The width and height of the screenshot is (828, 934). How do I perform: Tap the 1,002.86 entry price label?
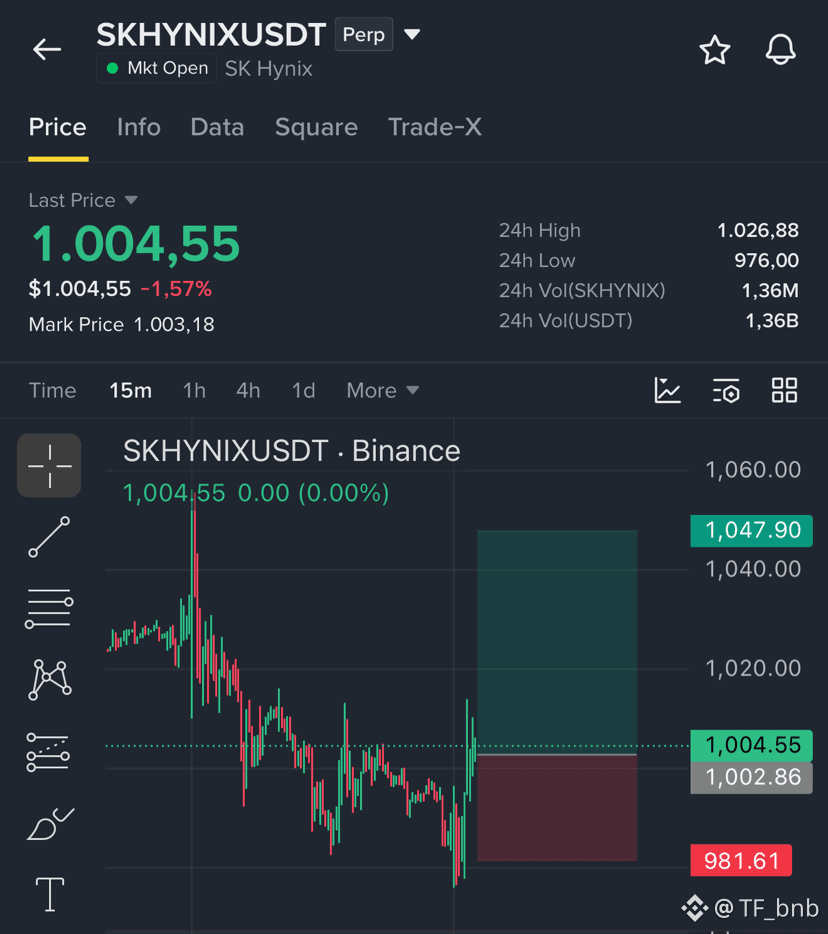click(x=752, y=778)
